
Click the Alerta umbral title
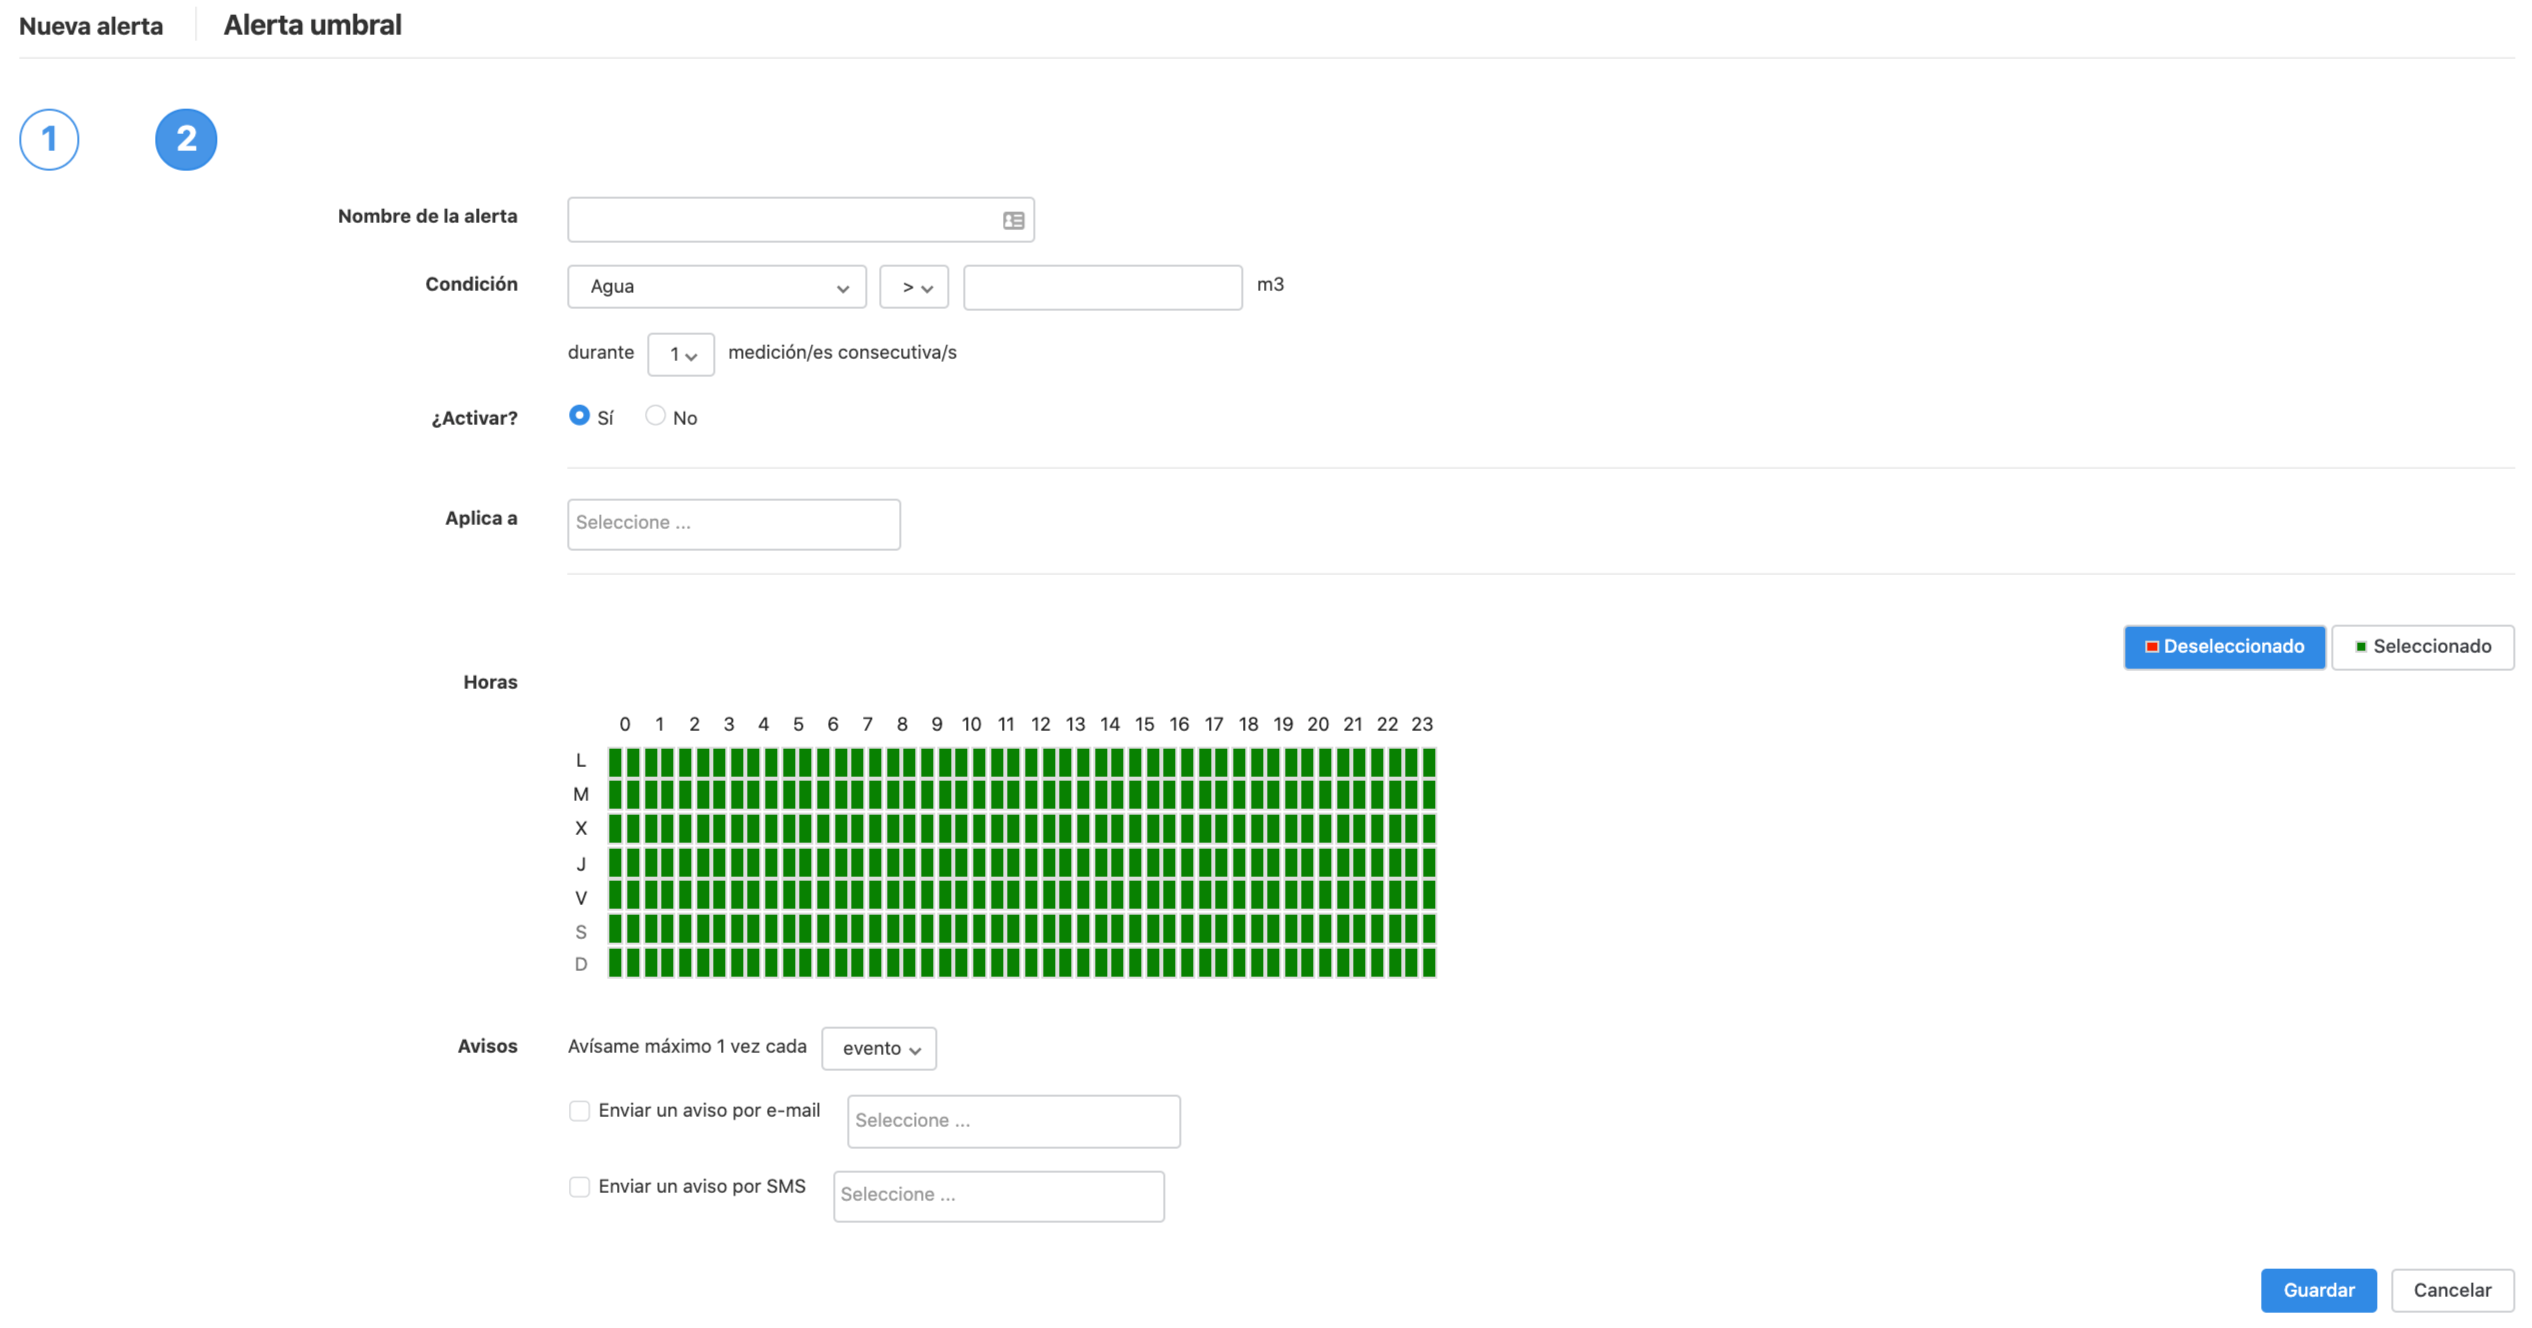point(312,25)
